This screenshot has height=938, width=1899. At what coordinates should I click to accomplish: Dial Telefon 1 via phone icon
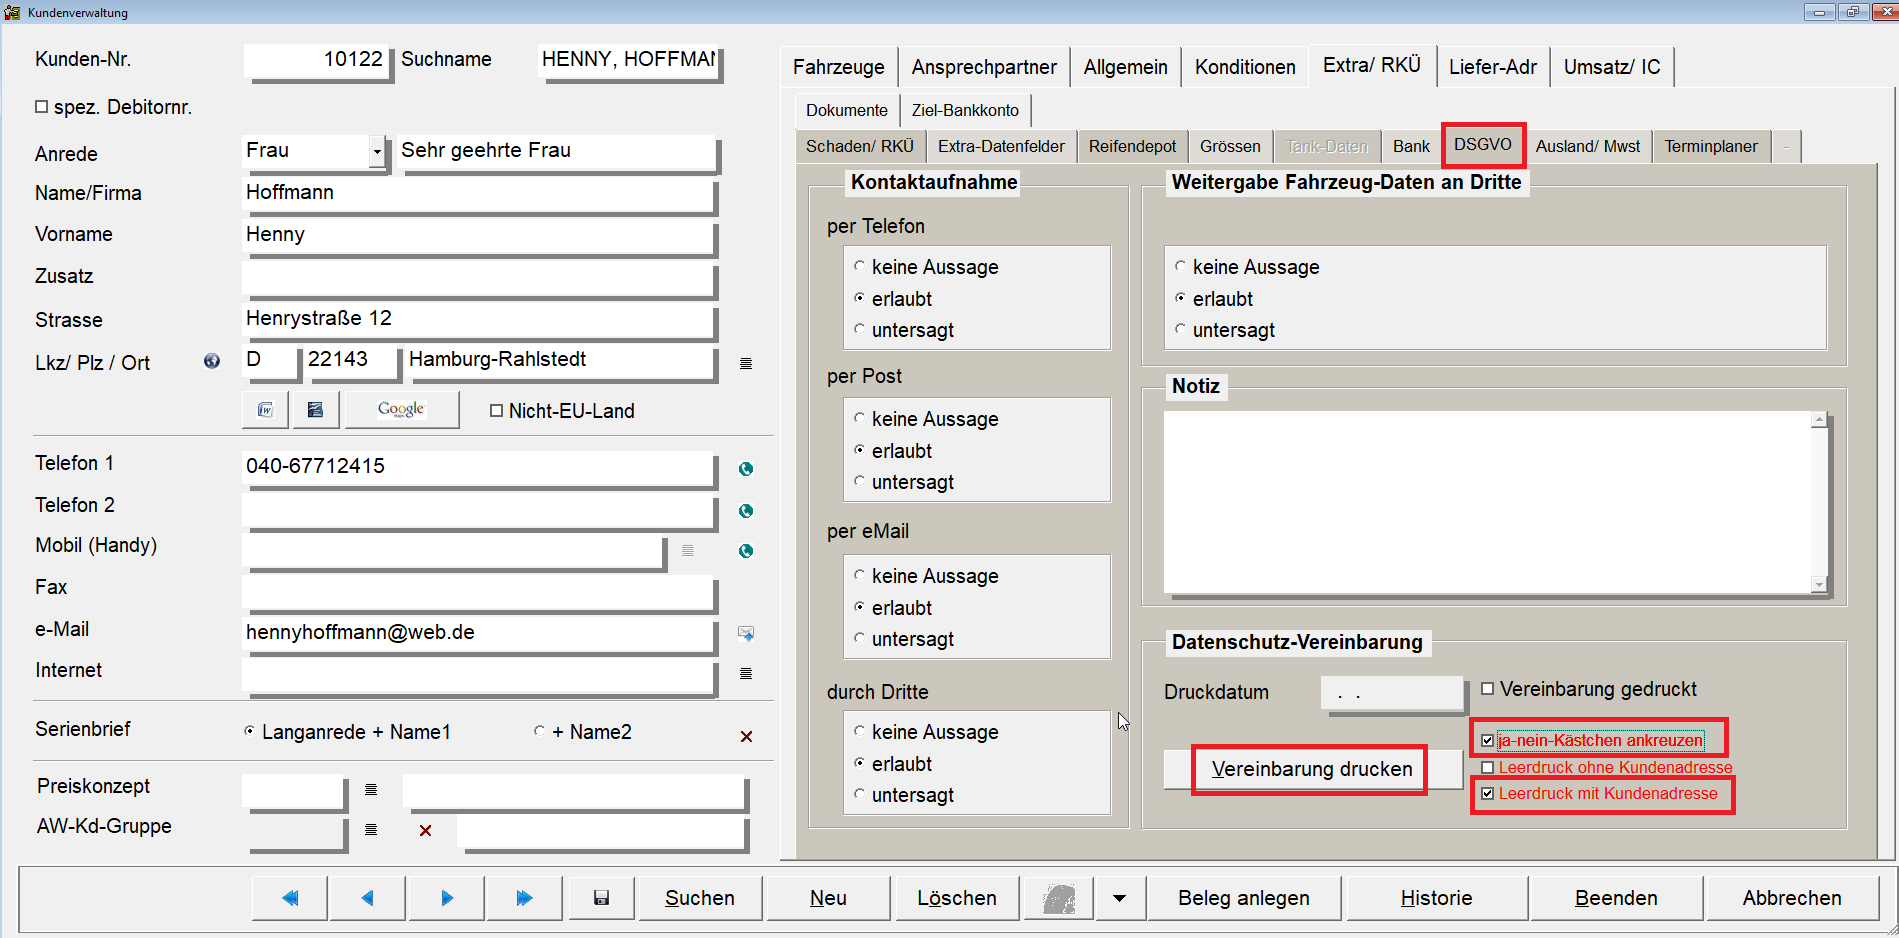[746, 469]
